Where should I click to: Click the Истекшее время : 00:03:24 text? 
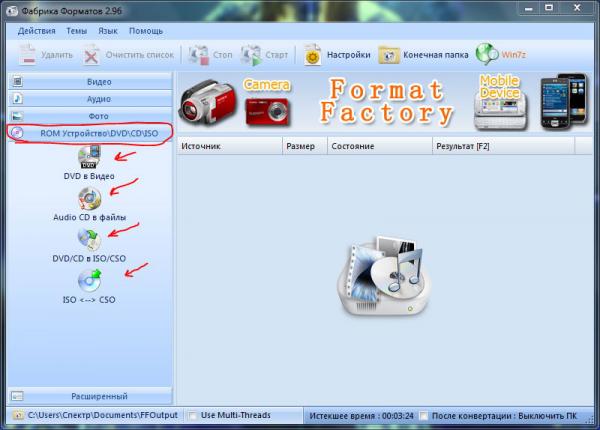pos(362,416)
